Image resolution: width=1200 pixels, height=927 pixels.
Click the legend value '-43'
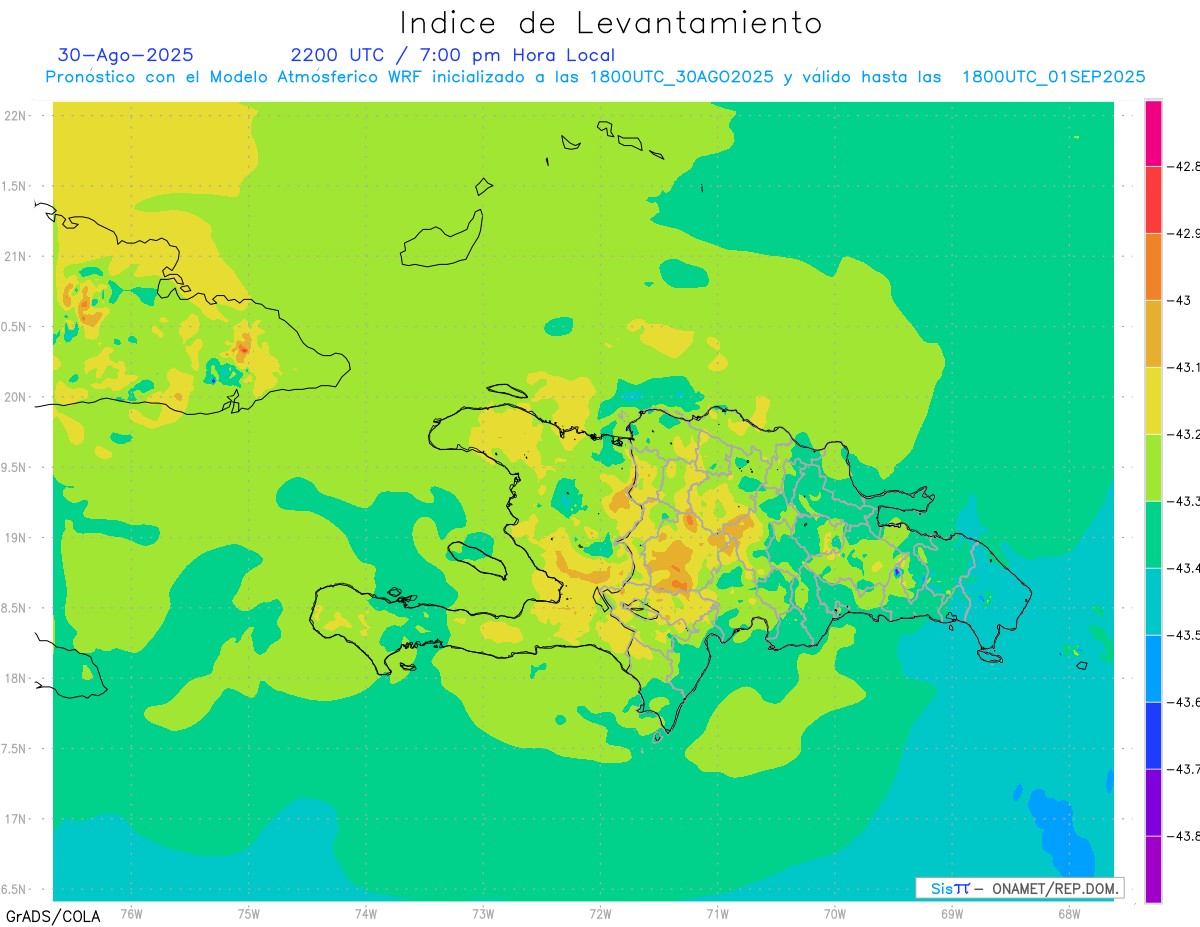coord(1180,300)
